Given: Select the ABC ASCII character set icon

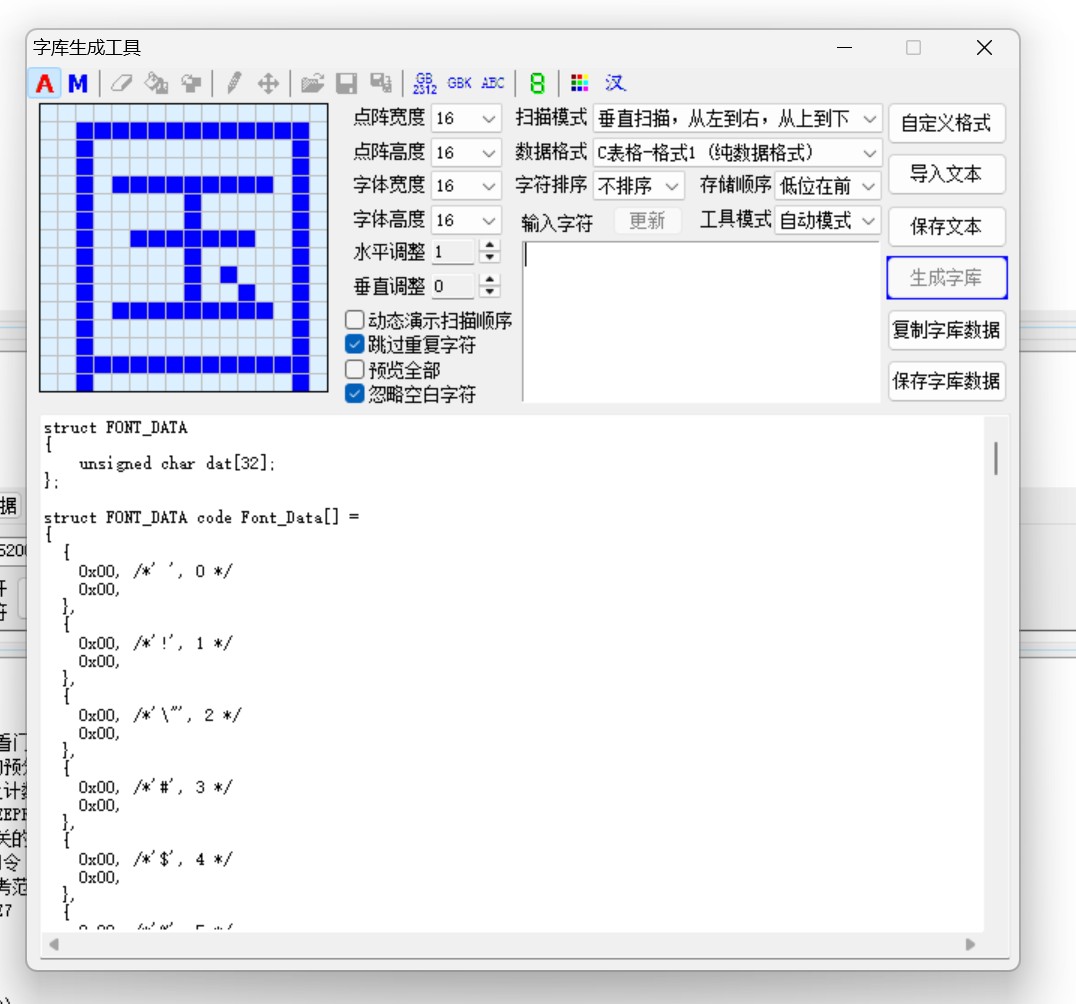Looking at the screenshot, I should pos(493,83).
